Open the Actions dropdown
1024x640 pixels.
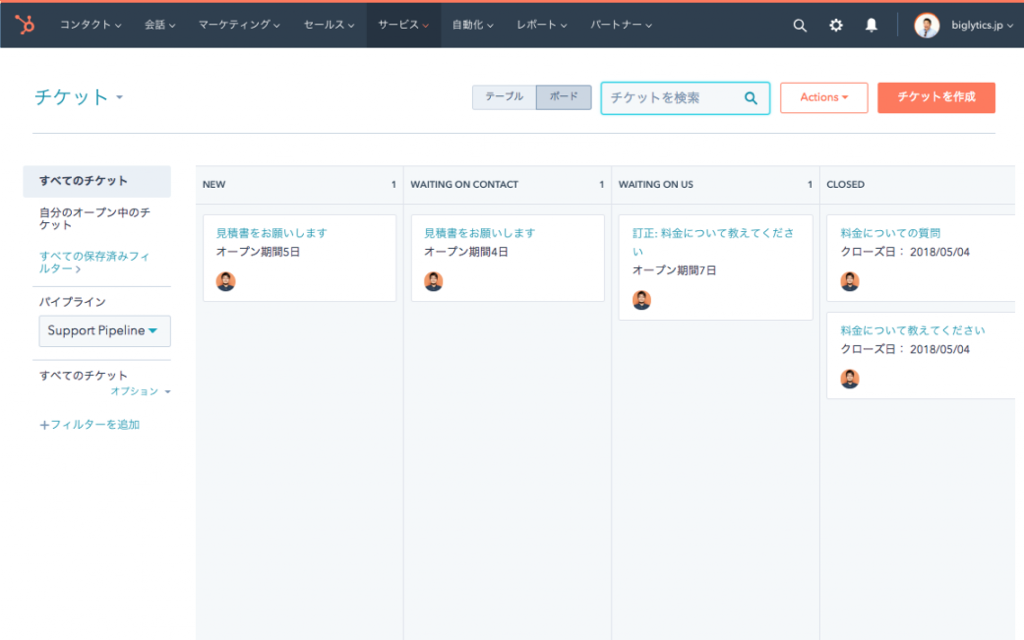click(x=824, y=97)
